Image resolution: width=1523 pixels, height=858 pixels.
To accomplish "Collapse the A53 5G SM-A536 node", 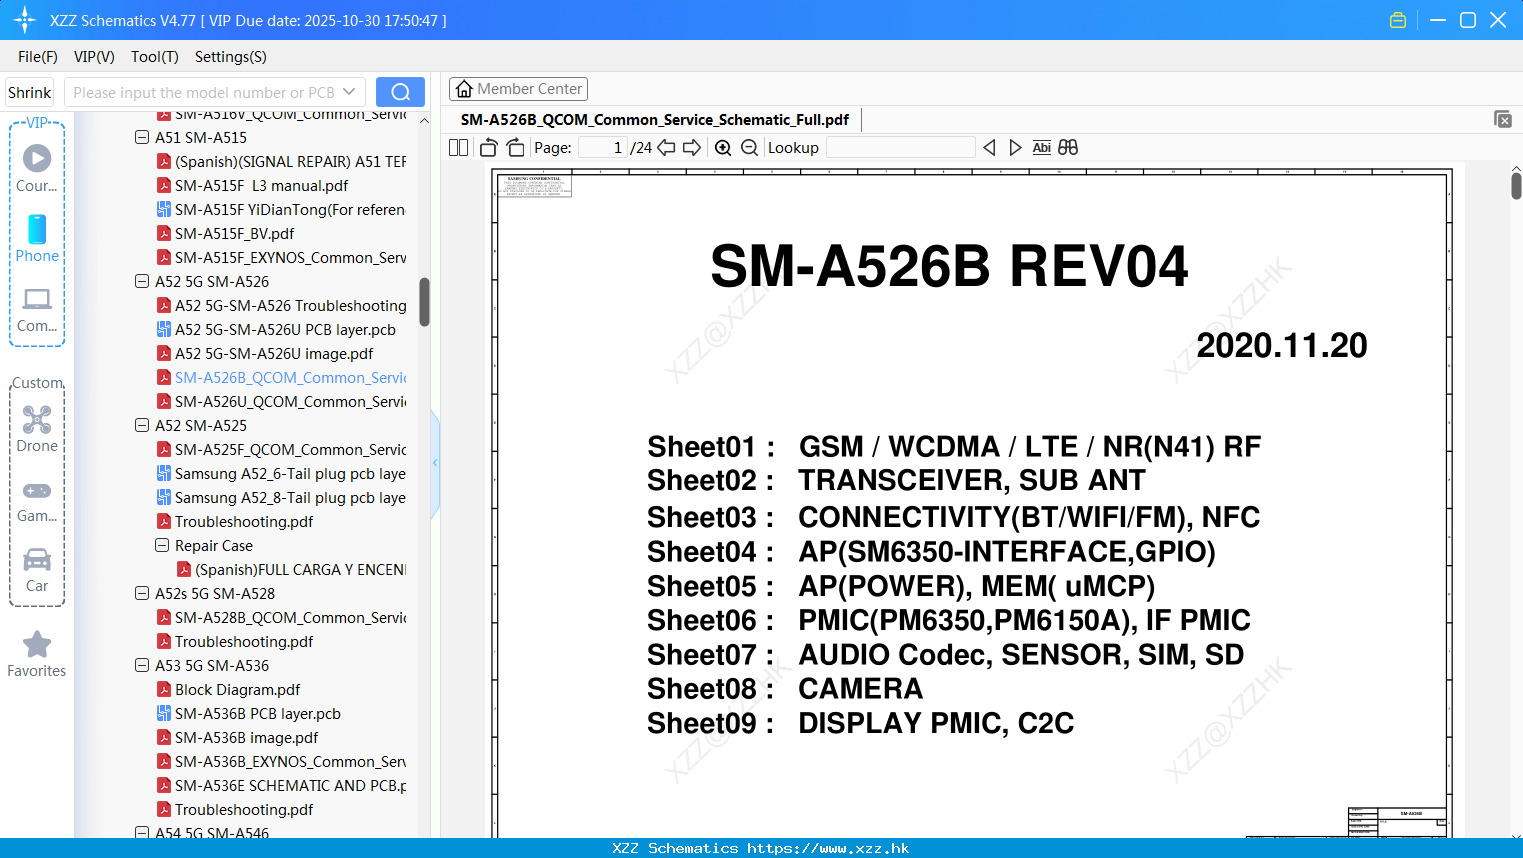I will pyautogui.click(x=142, y=665).
